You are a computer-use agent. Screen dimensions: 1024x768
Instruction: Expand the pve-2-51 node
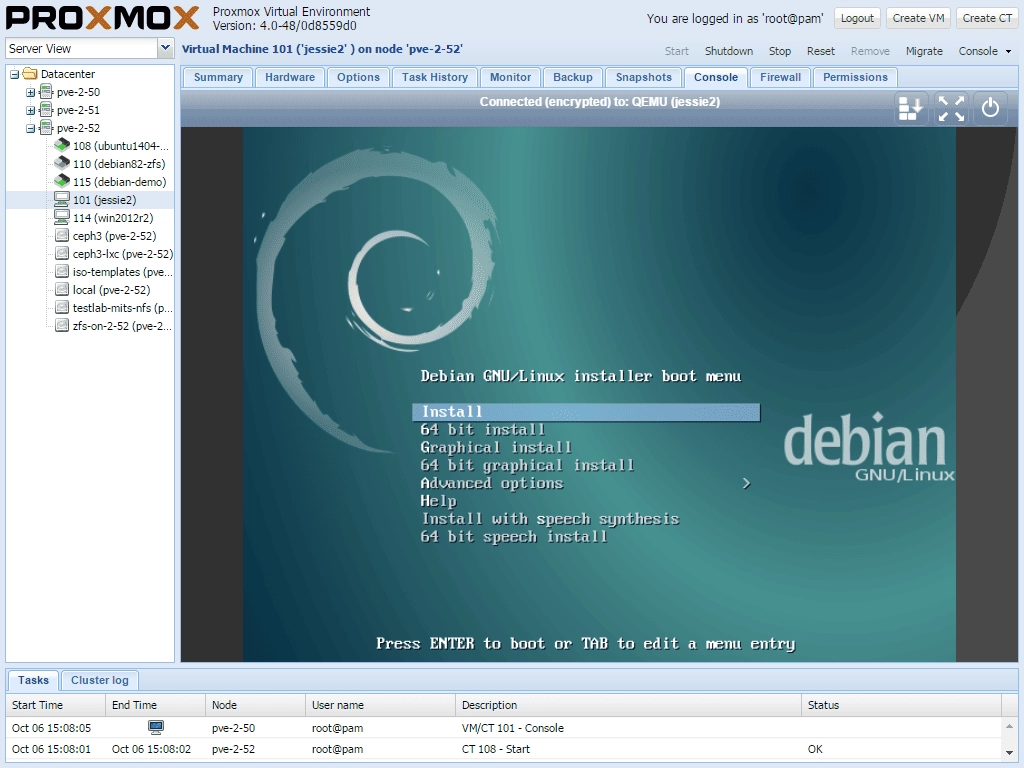(x=30, y=110)
